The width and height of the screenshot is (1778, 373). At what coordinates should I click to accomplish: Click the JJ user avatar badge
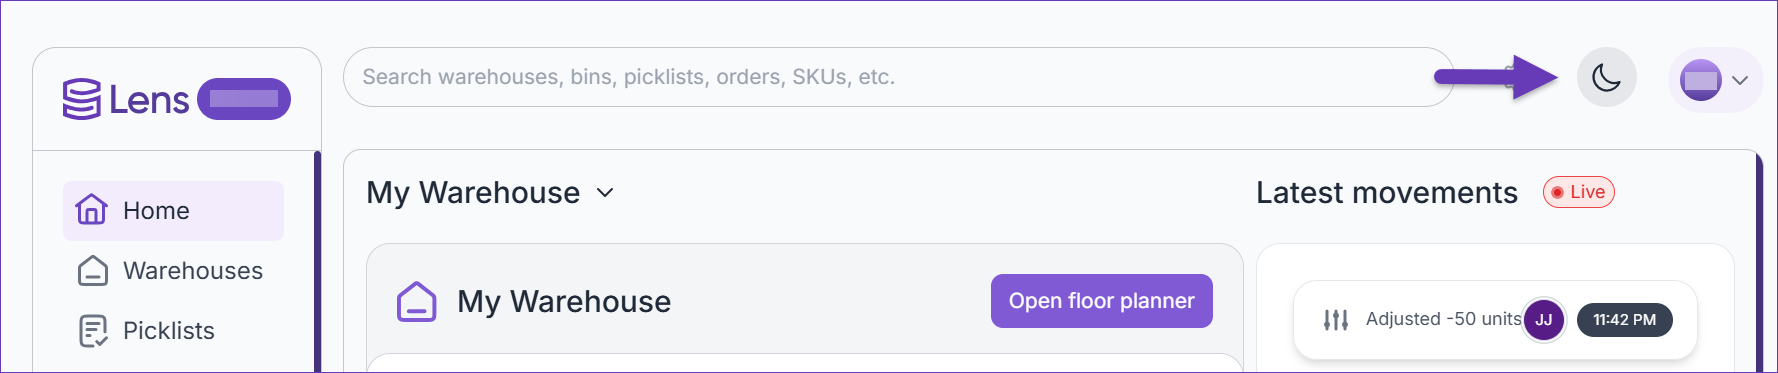click(x=1544, y=320)
